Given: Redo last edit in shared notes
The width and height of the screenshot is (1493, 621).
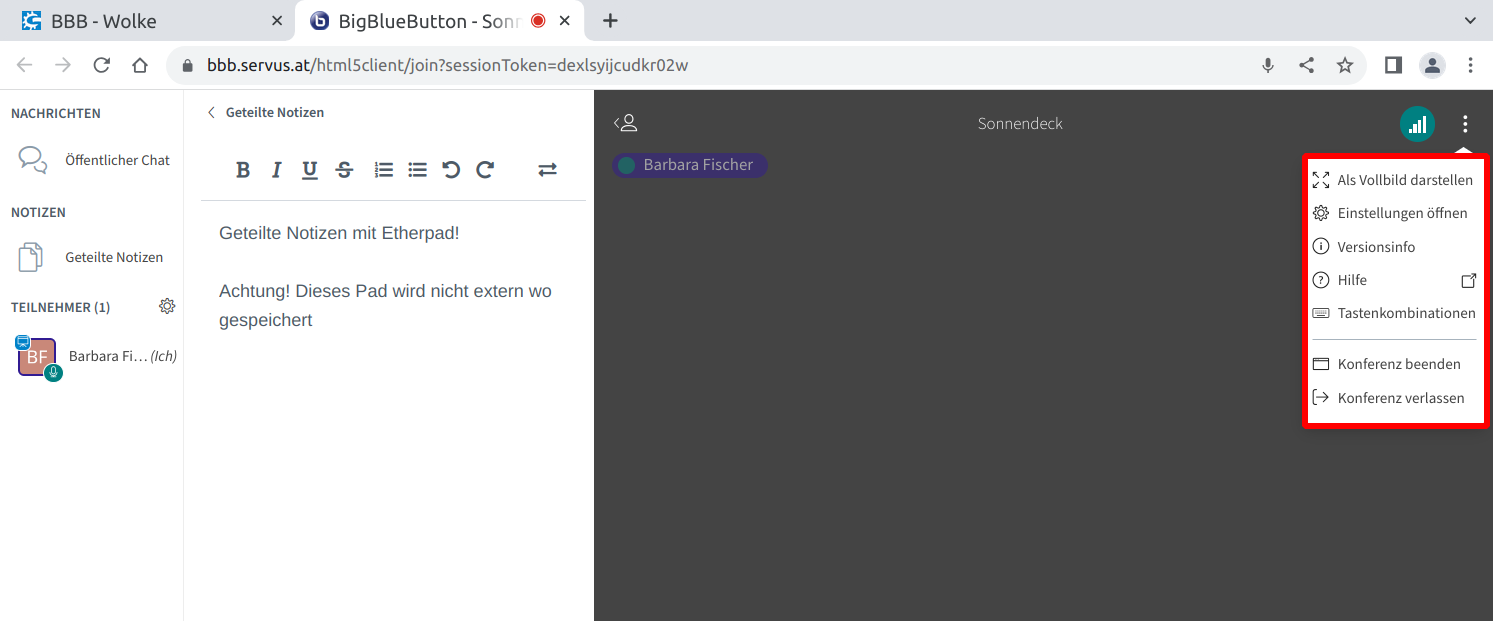Looking at the screenshot, I should 485,170.
